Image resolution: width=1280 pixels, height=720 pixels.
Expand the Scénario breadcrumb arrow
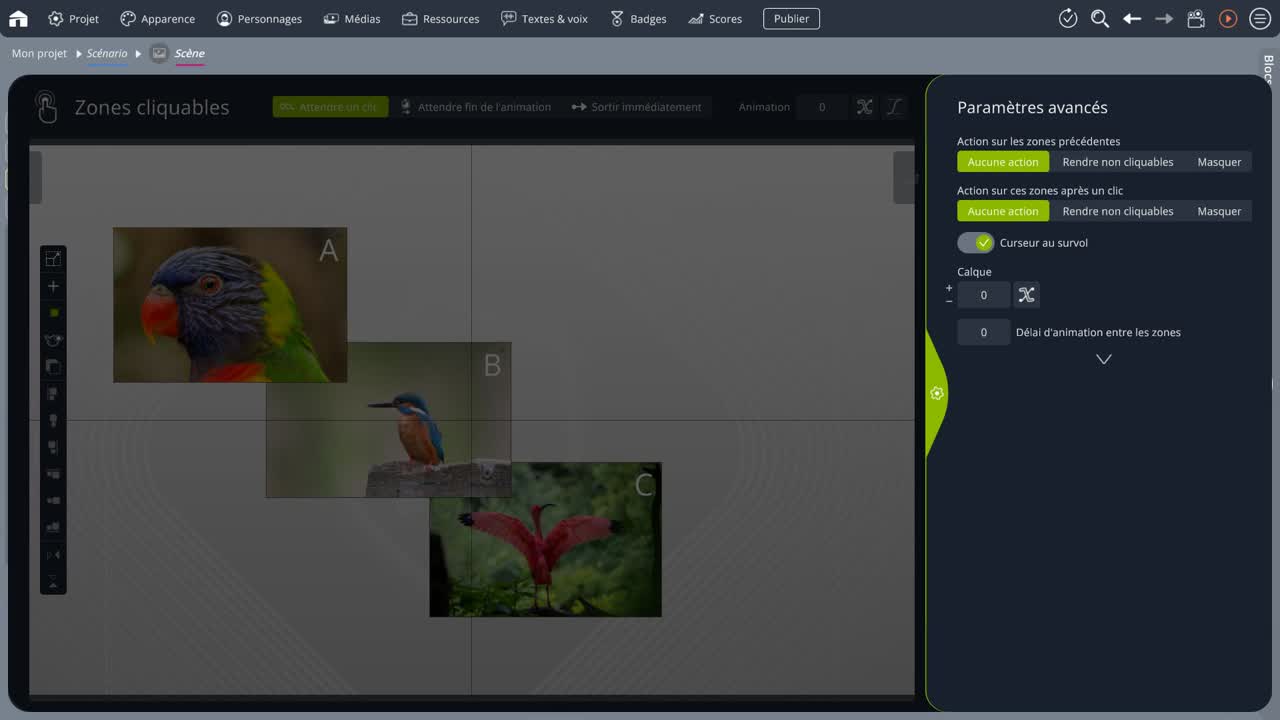point(139,54)
